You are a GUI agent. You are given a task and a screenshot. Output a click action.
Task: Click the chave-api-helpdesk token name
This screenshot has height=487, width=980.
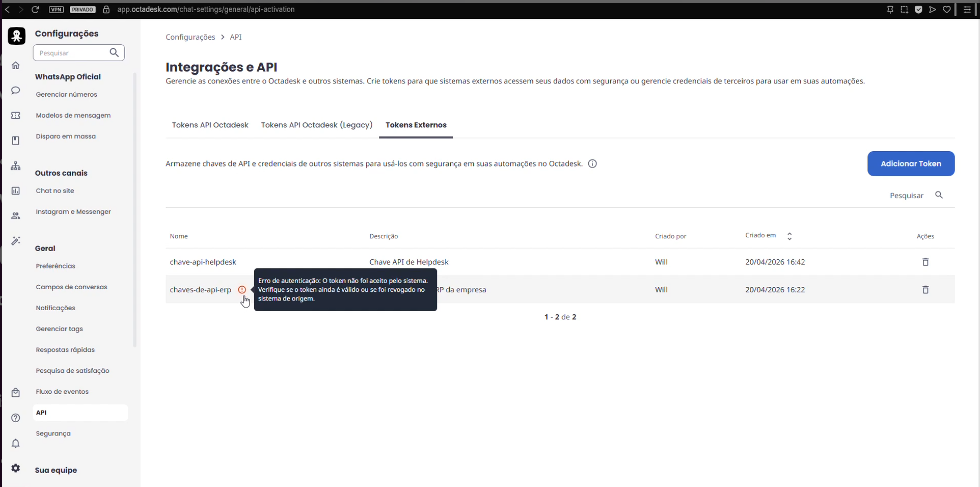point(203,262)
